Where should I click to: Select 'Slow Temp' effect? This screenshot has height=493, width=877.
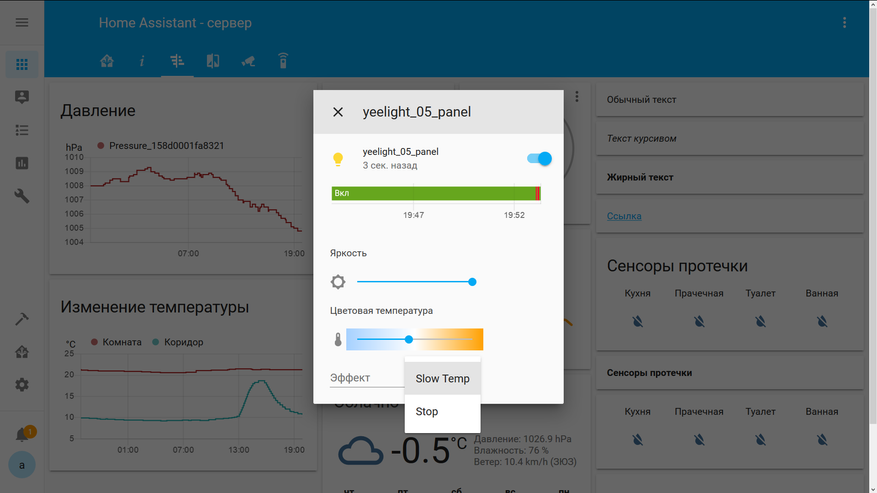[x=442, y=379]
